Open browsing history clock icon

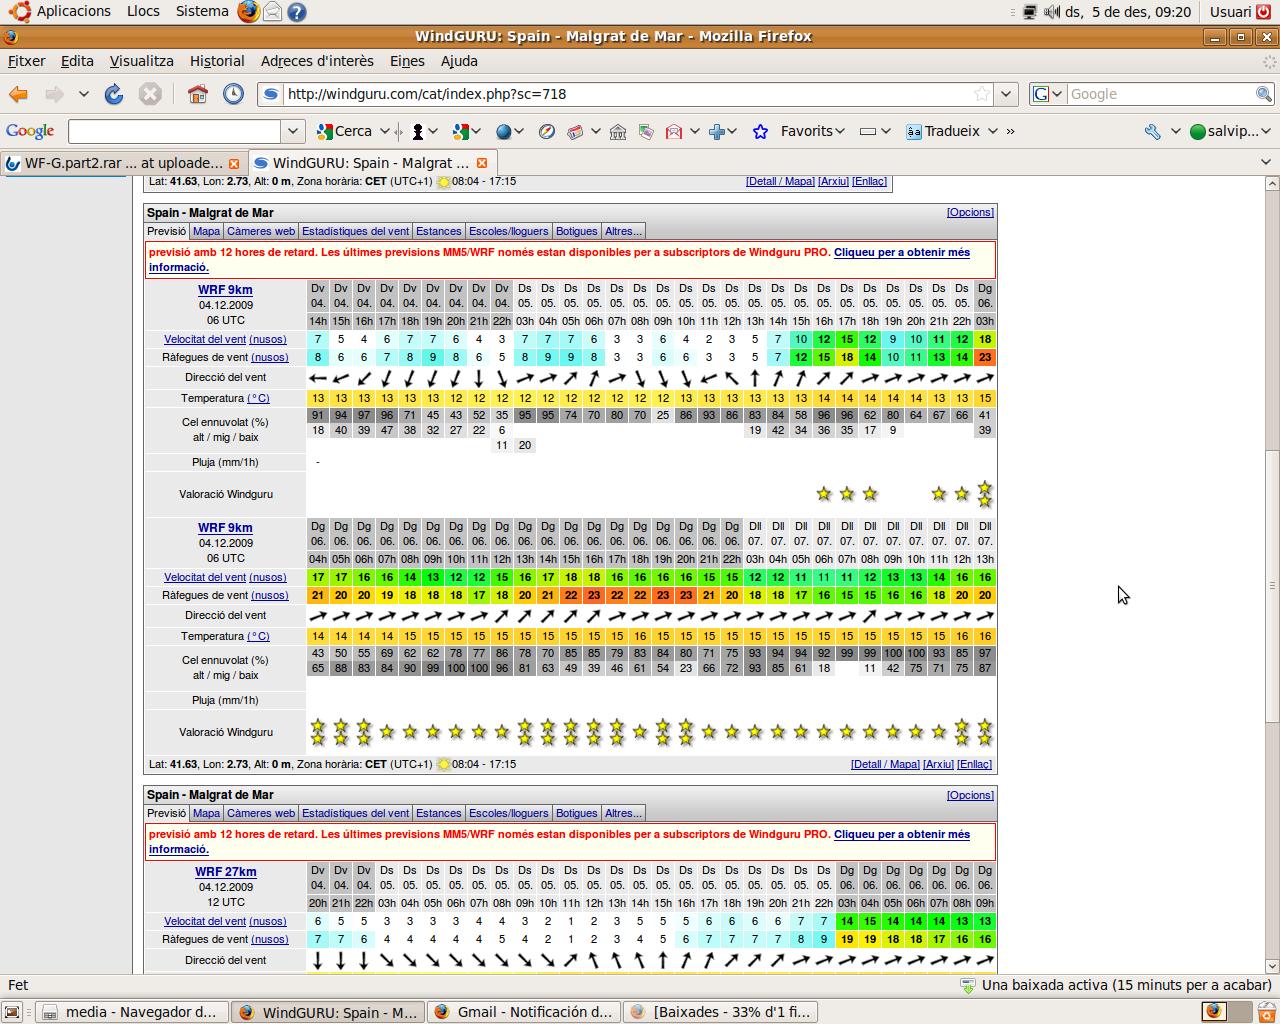(233, 94)
